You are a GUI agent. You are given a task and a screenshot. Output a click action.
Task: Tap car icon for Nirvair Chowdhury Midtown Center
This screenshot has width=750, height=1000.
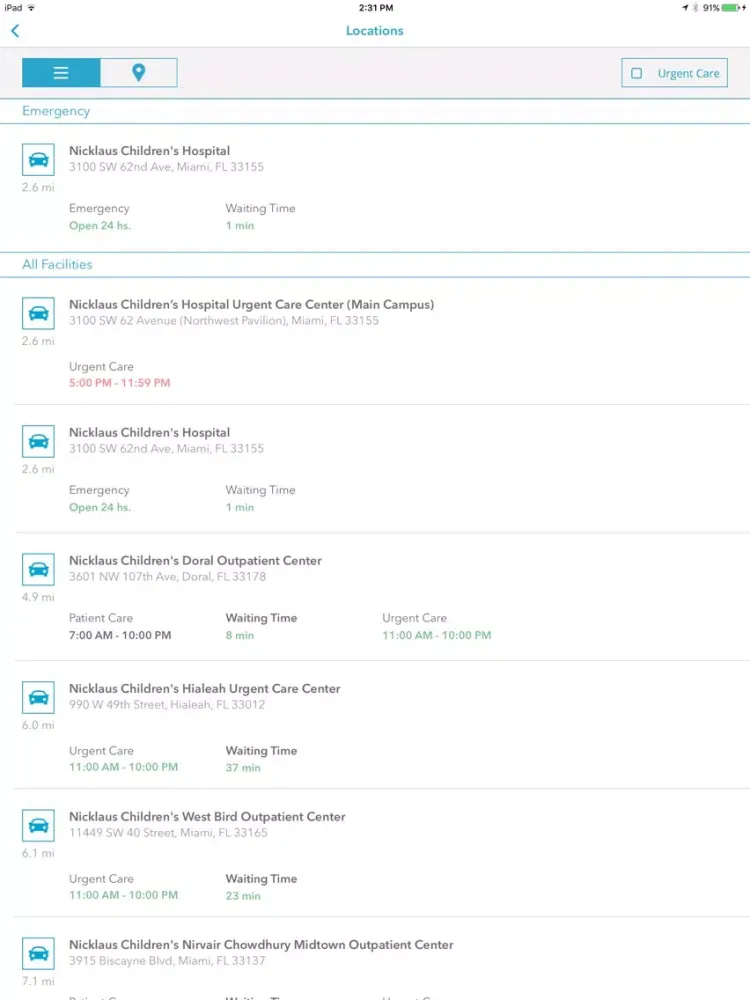point(38,953)
